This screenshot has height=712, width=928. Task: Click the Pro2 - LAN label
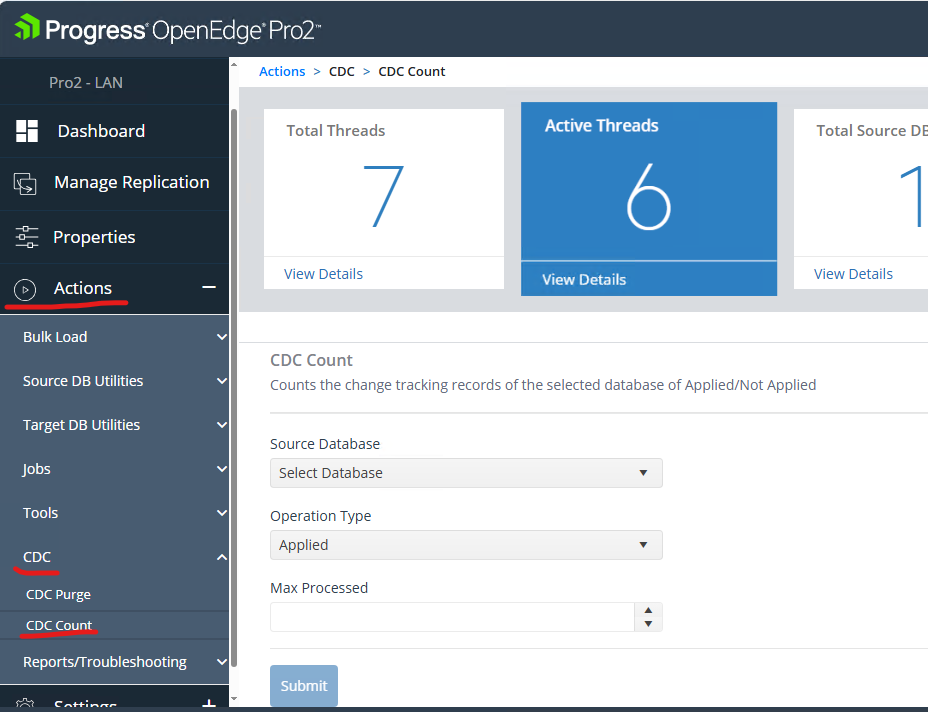coord(86,82)
